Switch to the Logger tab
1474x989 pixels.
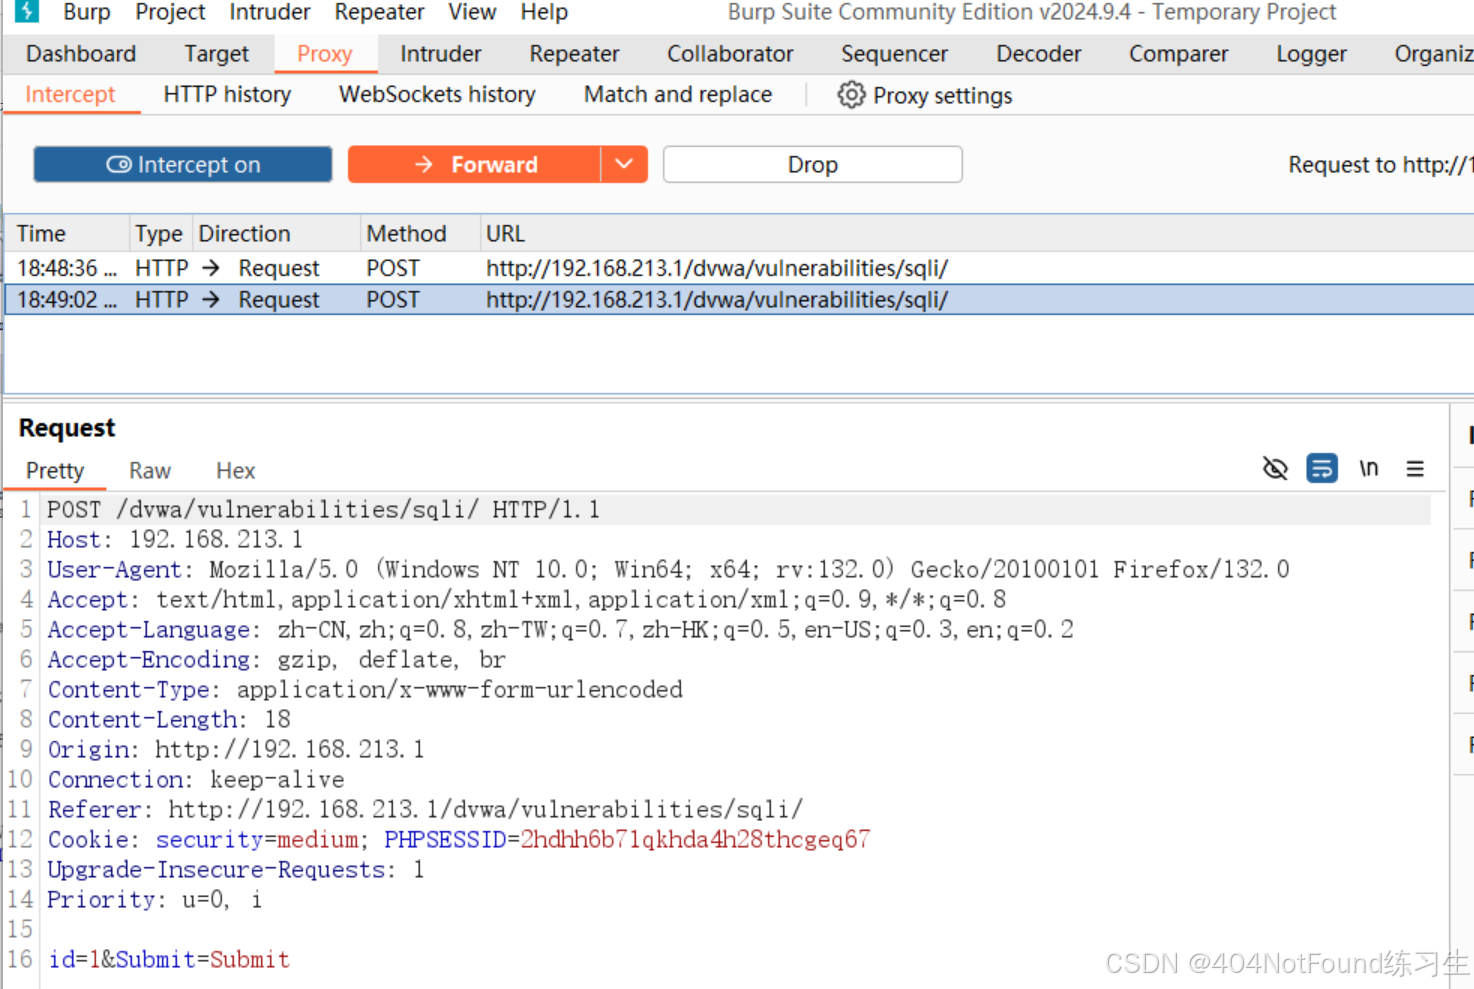(x=1311, y=54)
